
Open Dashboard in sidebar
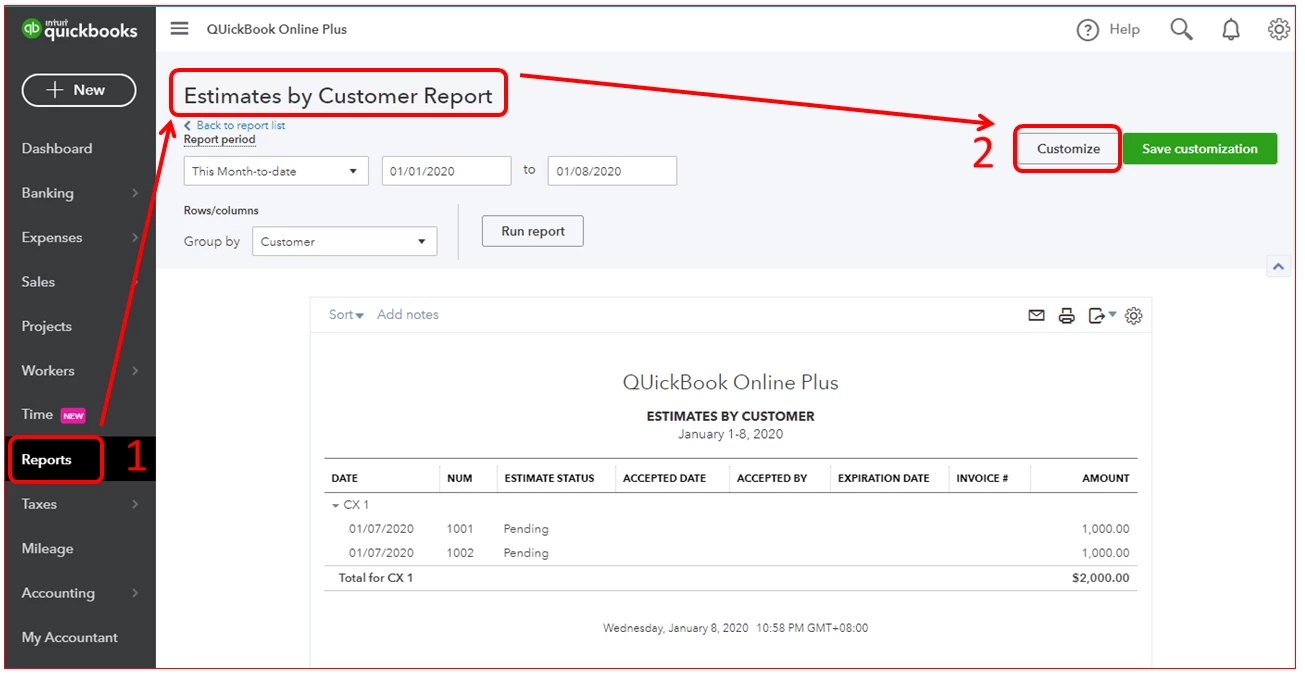click(57, 148)
